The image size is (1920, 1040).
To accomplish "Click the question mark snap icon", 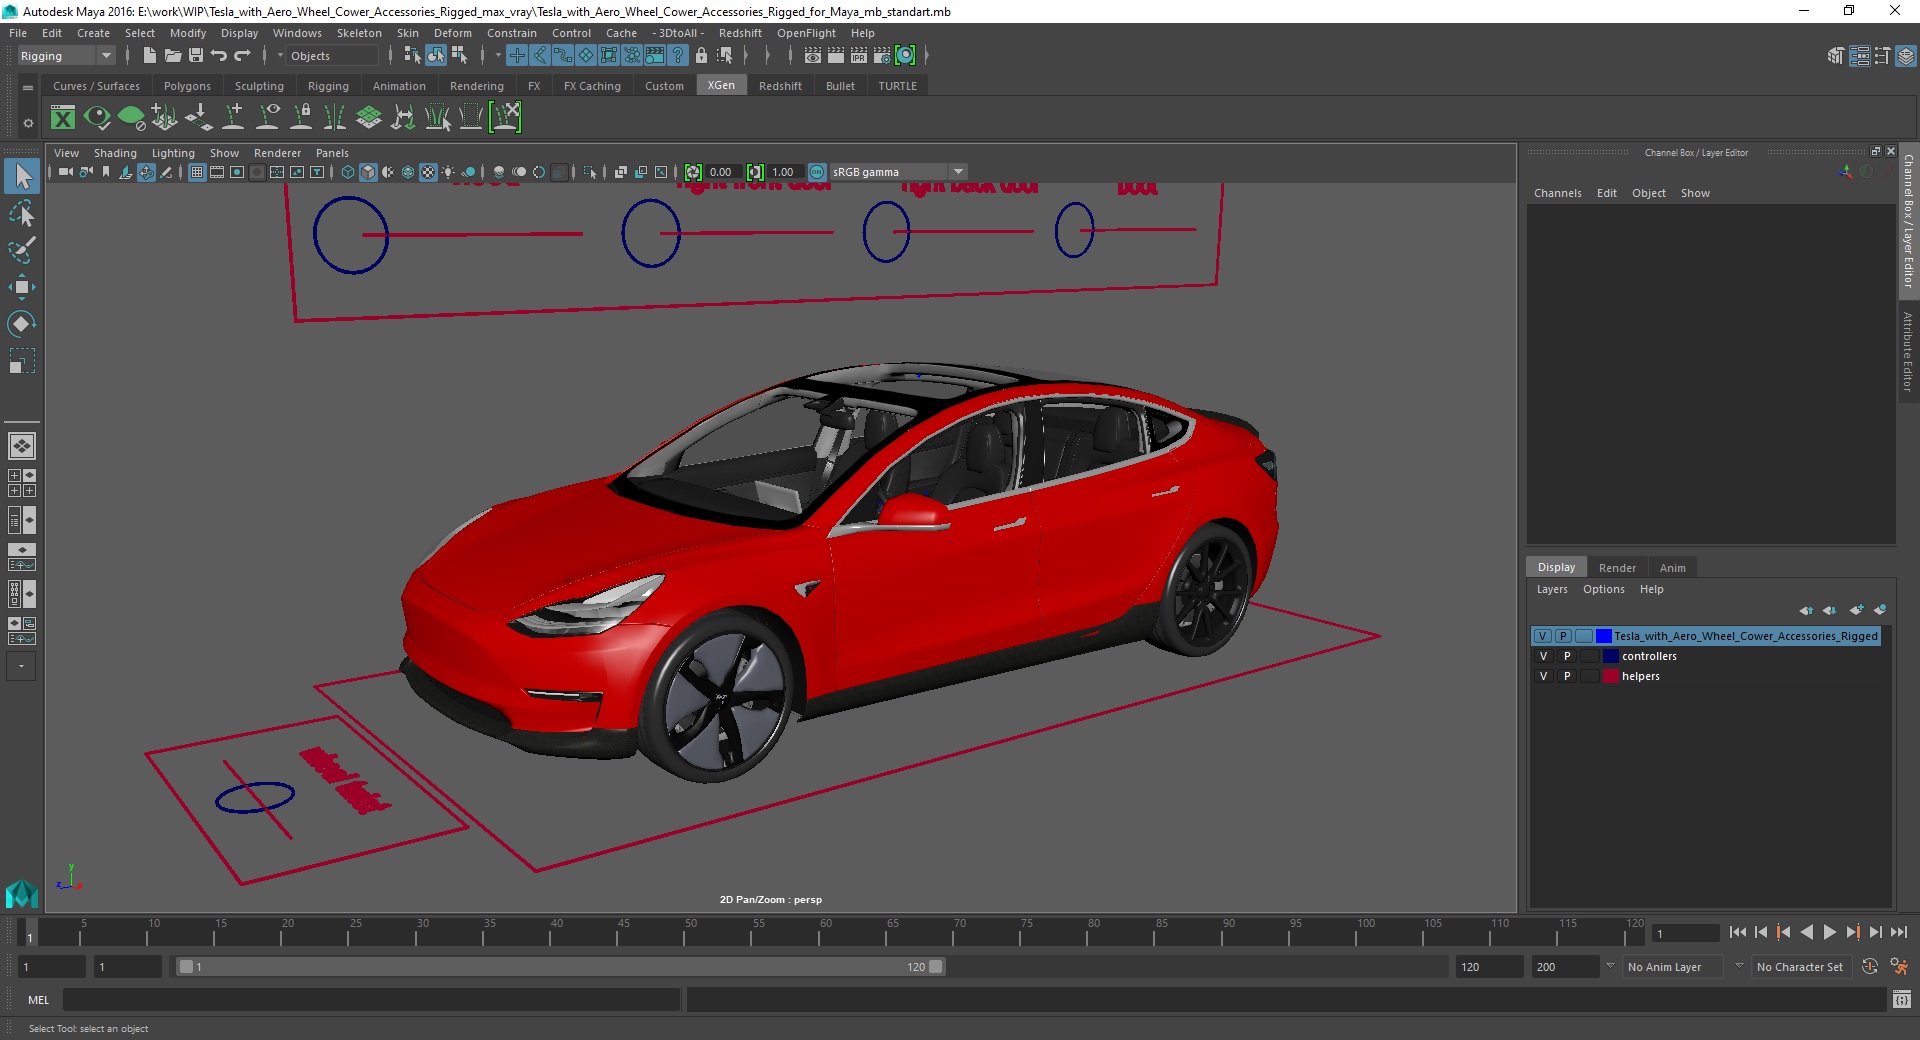I will coord(678,56).
